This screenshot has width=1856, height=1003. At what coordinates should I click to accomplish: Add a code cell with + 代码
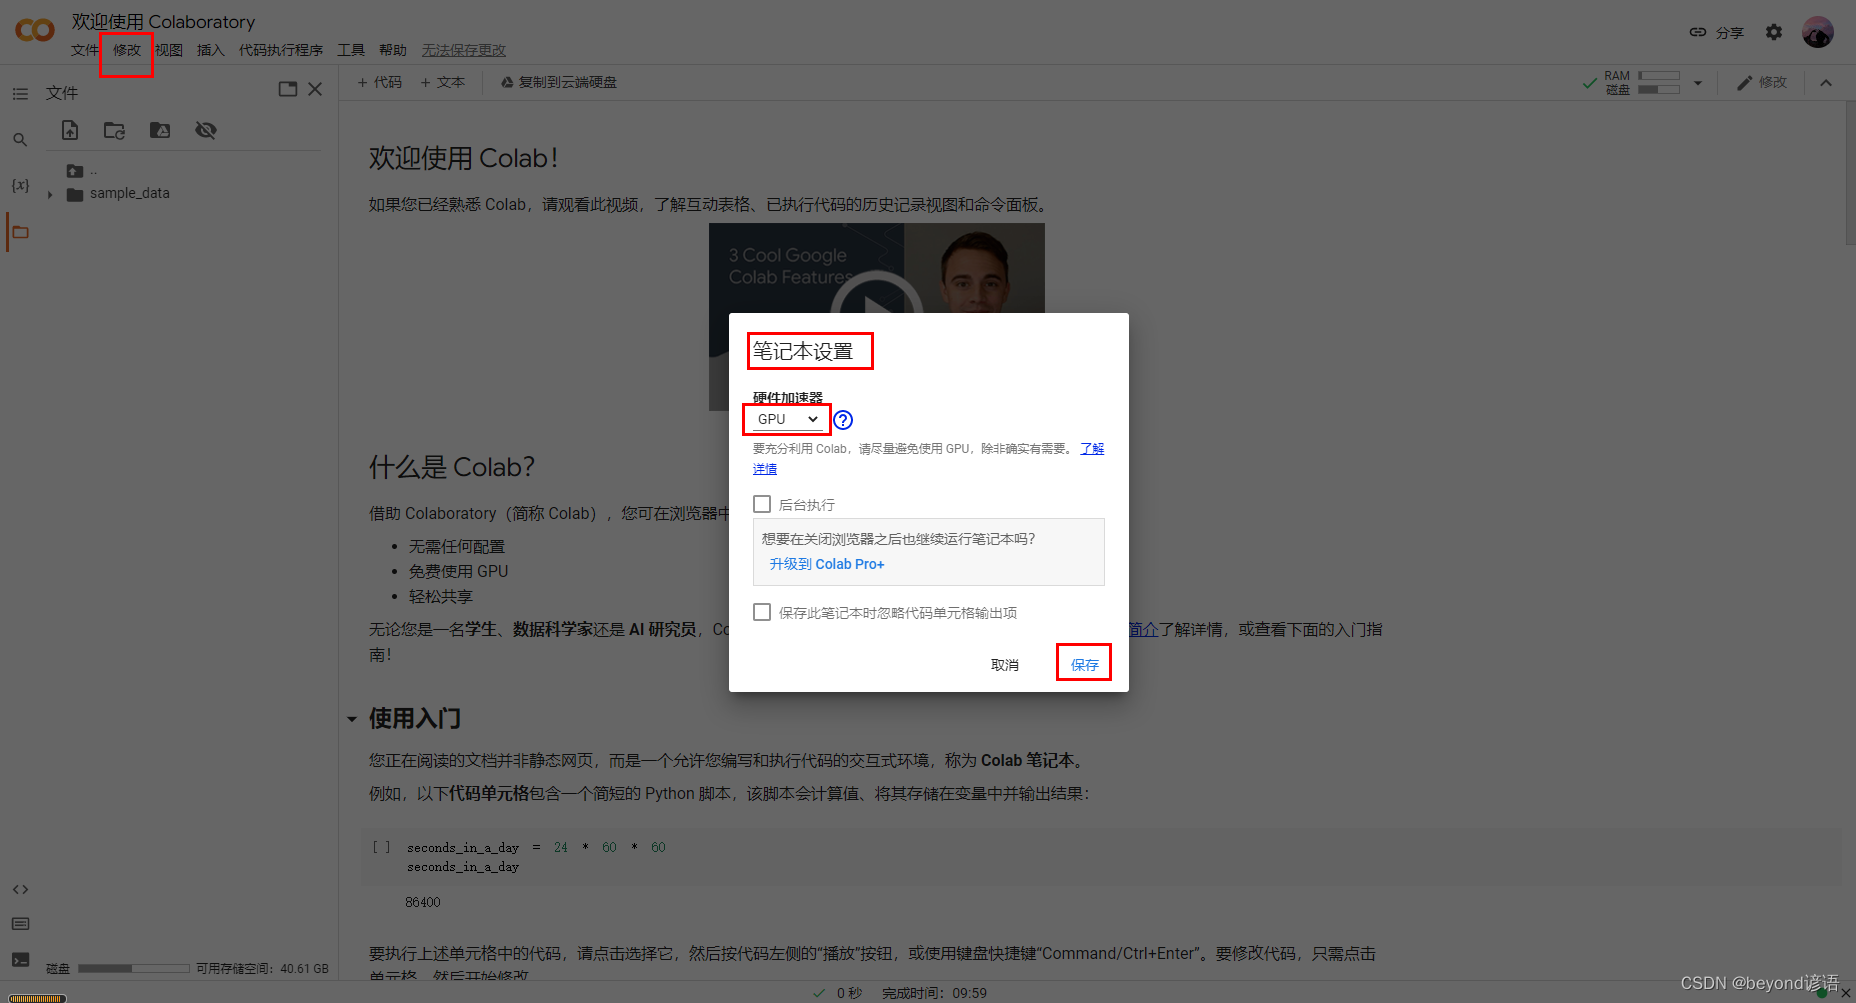380,82
